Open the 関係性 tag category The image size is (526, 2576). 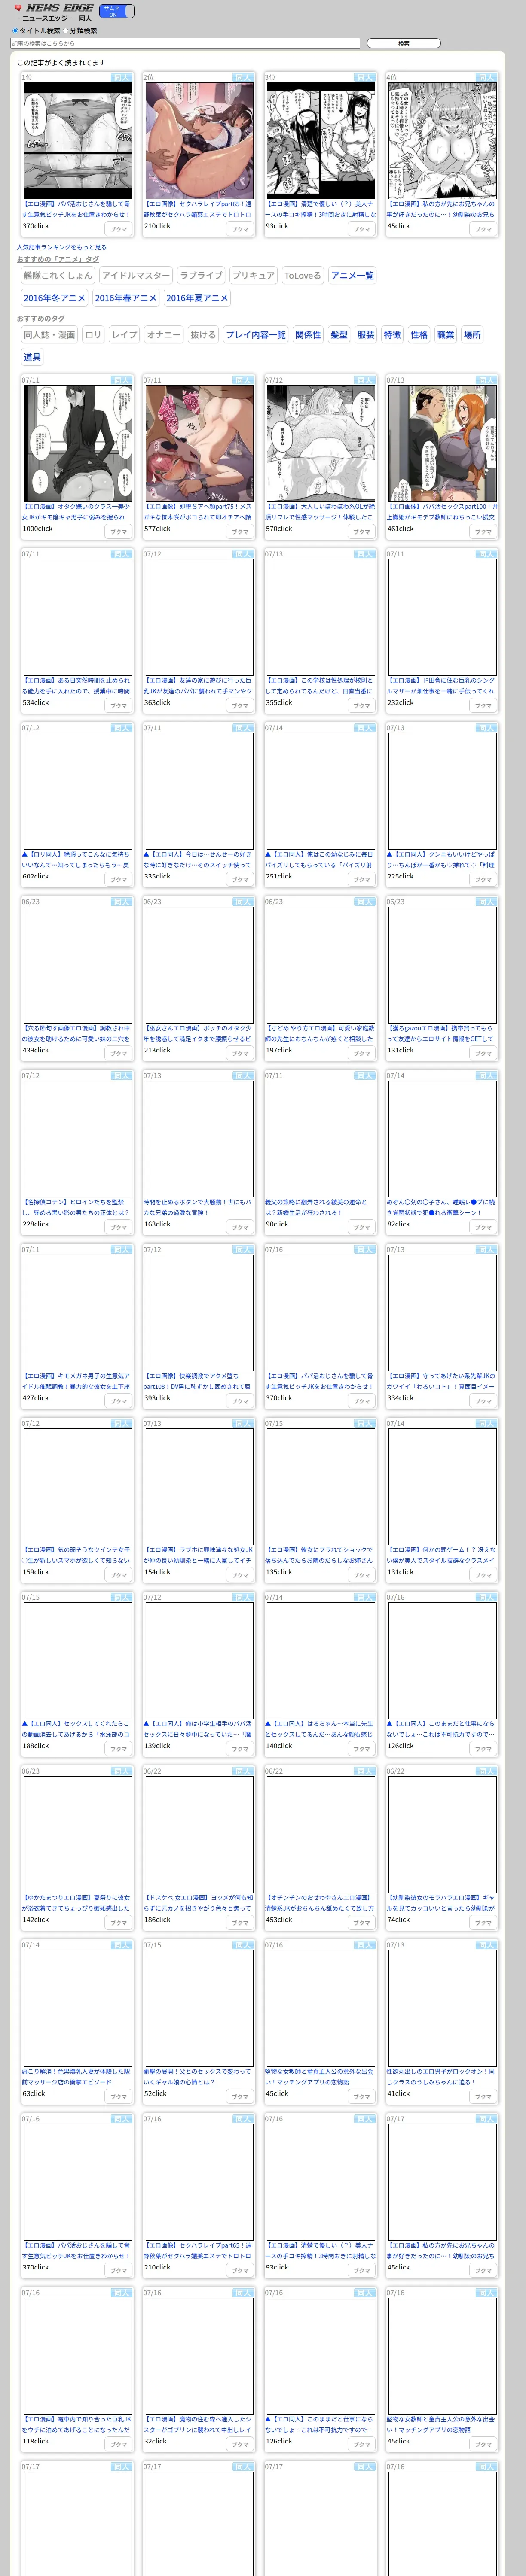[308, 335]
